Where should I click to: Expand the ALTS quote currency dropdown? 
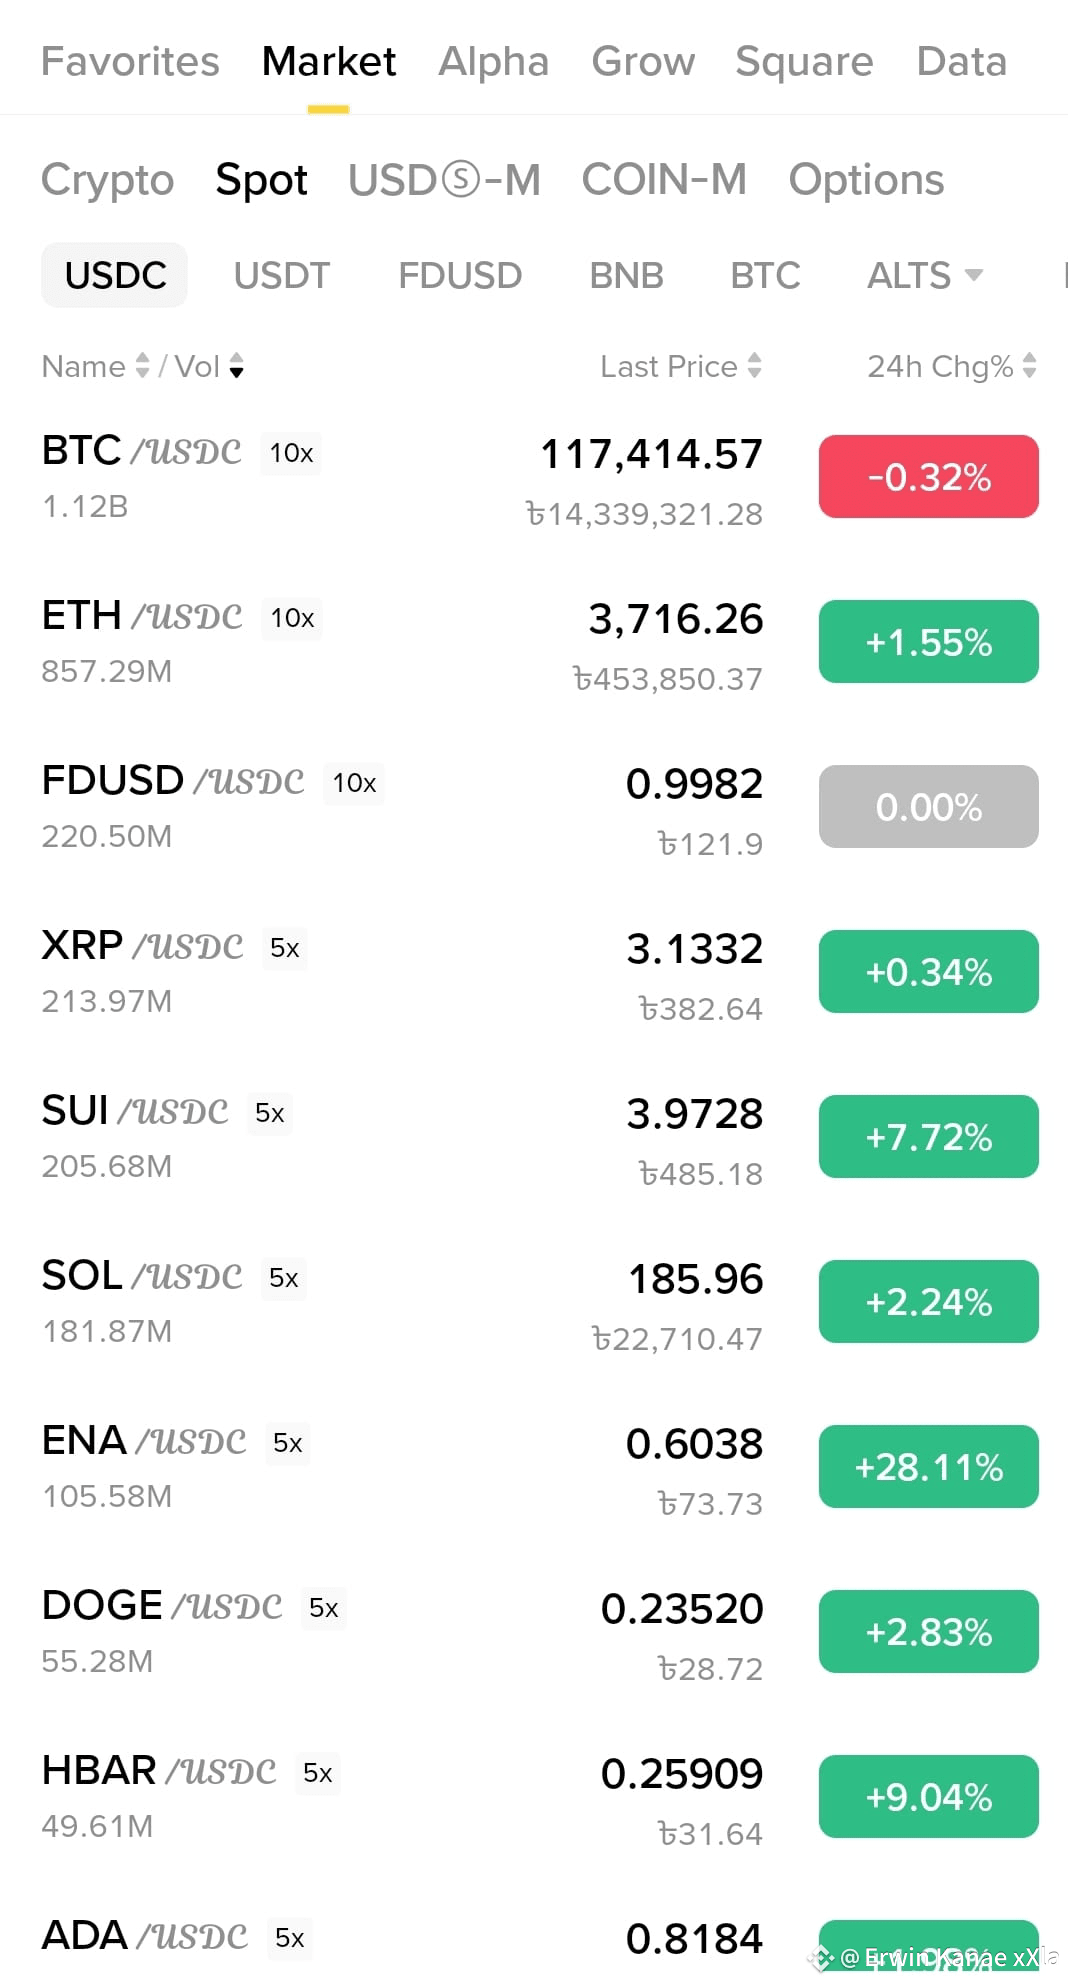click(x=925, y=275)
